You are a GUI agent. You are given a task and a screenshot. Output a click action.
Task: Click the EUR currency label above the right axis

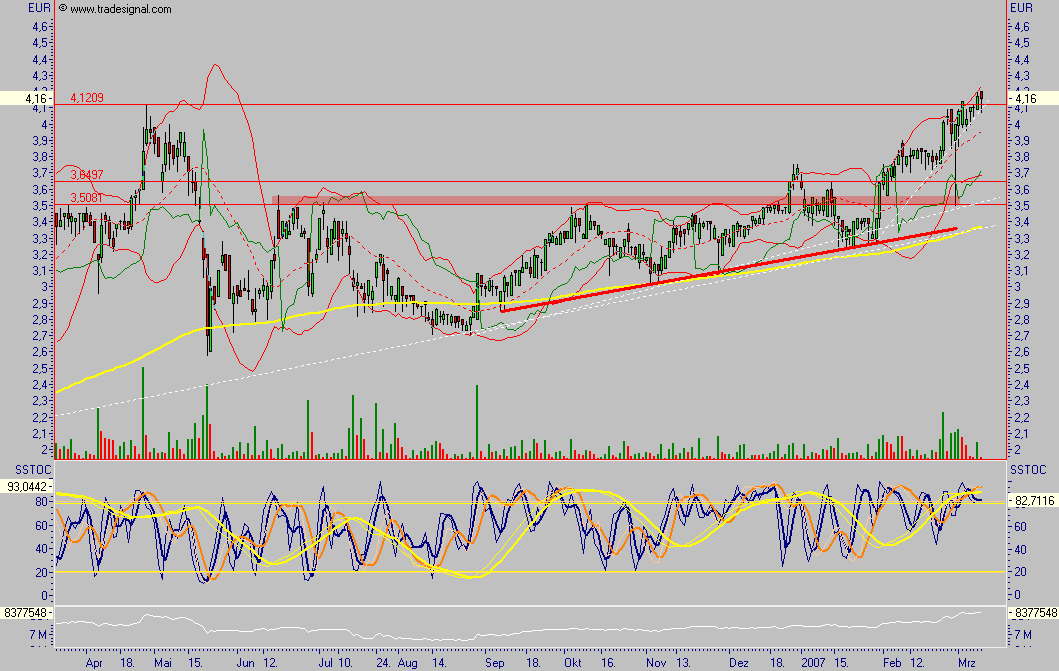[1021, 8]
